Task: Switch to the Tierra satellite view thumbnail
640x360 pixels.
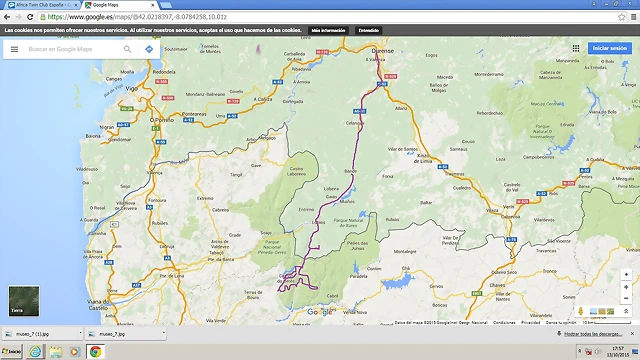Action: coord(24,301)
